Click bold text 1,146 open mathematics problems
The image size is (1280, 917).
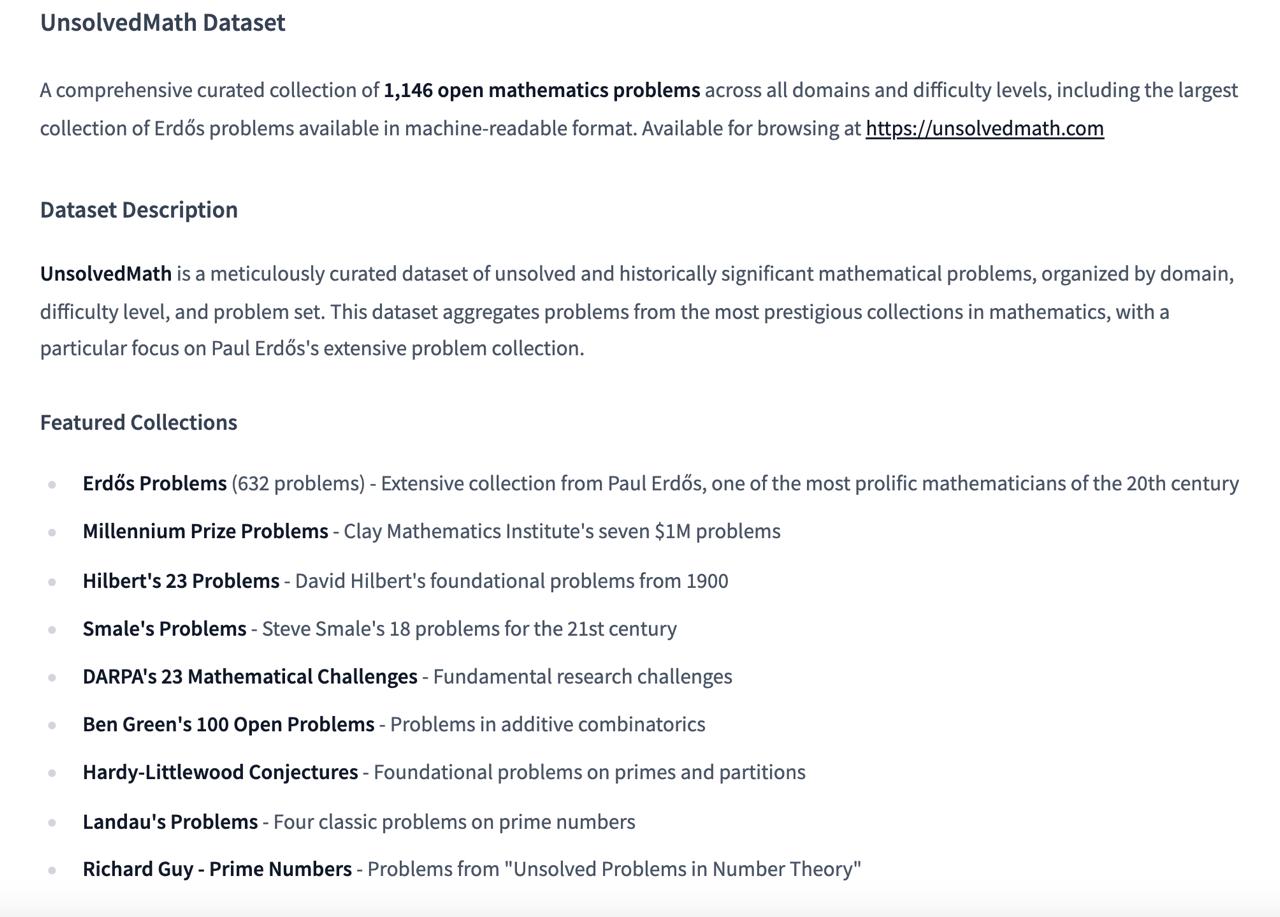pyautogui.click(x=542, y=90)
